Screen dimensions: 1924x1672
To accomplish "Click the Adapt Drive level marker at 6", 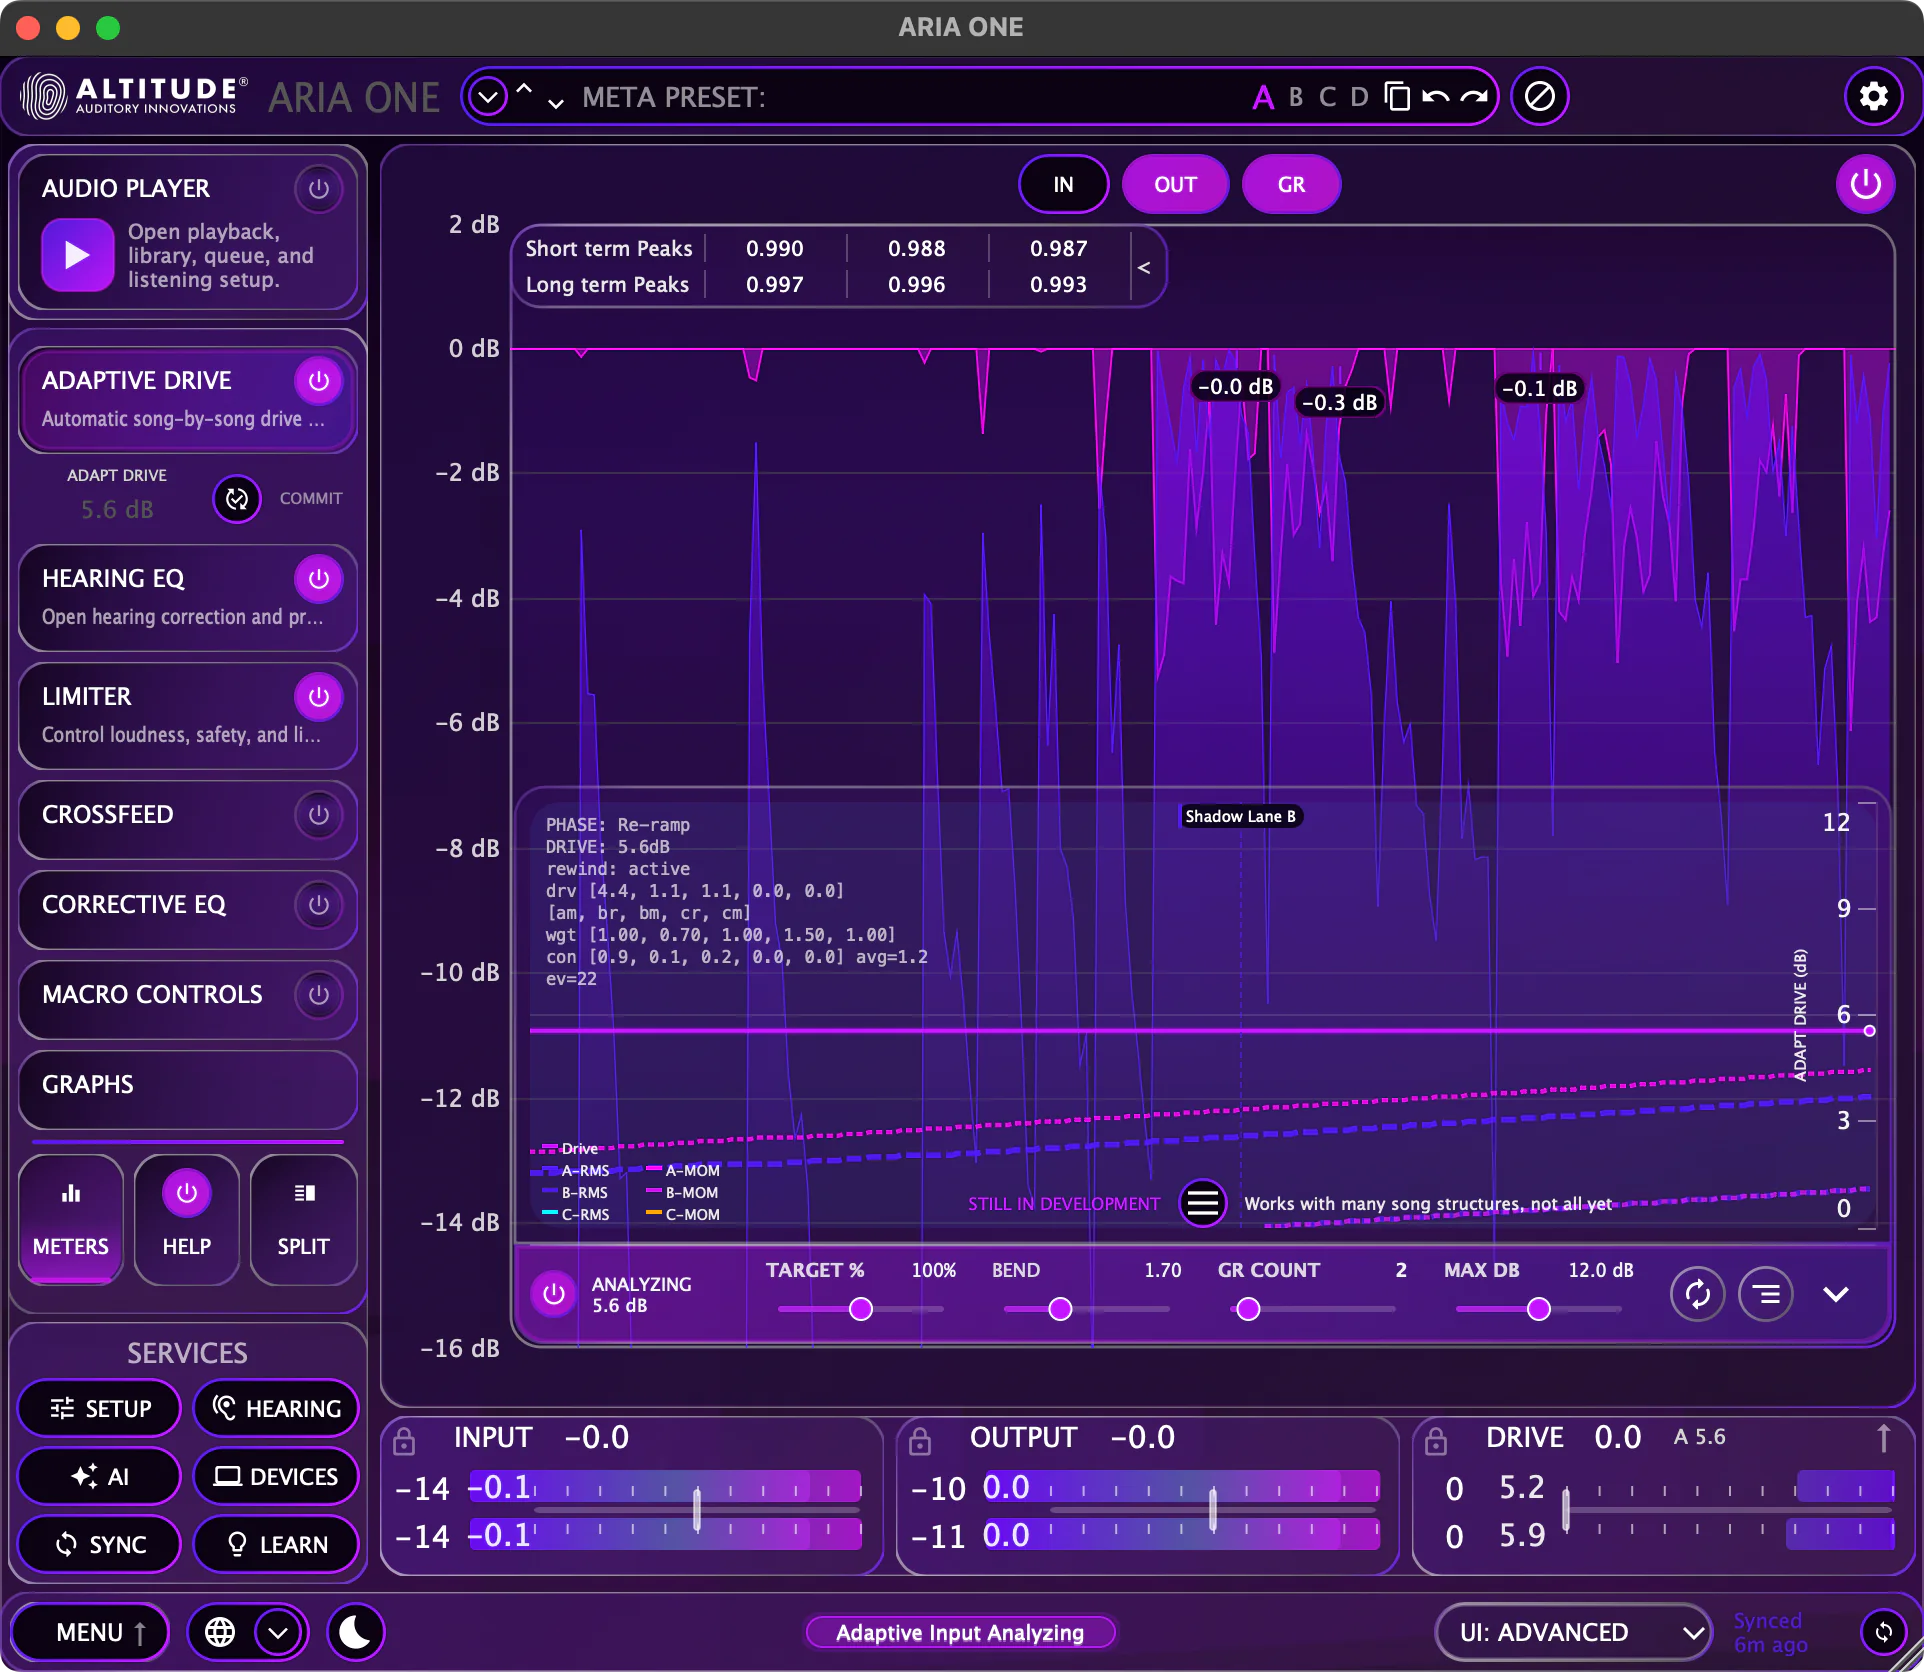I will (1869, 1031).
